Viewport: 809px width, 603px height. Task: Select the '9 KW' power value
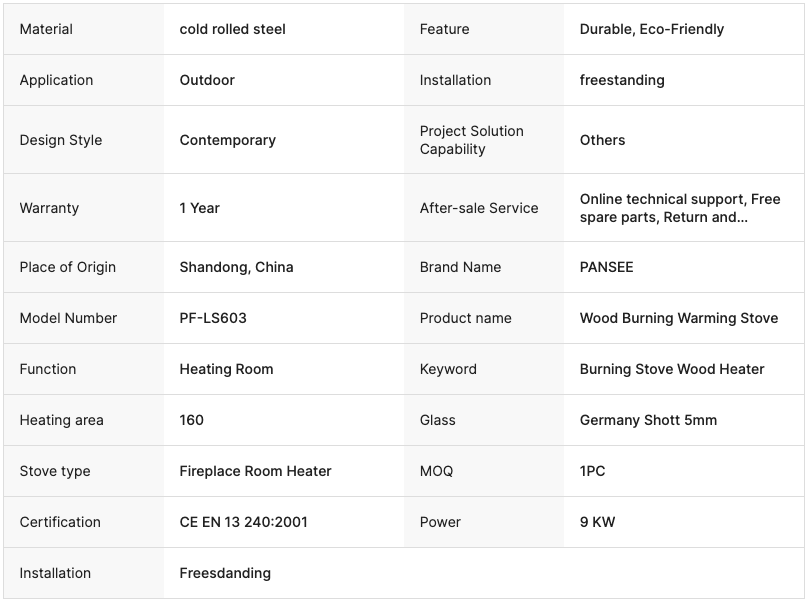click(597, 522)
